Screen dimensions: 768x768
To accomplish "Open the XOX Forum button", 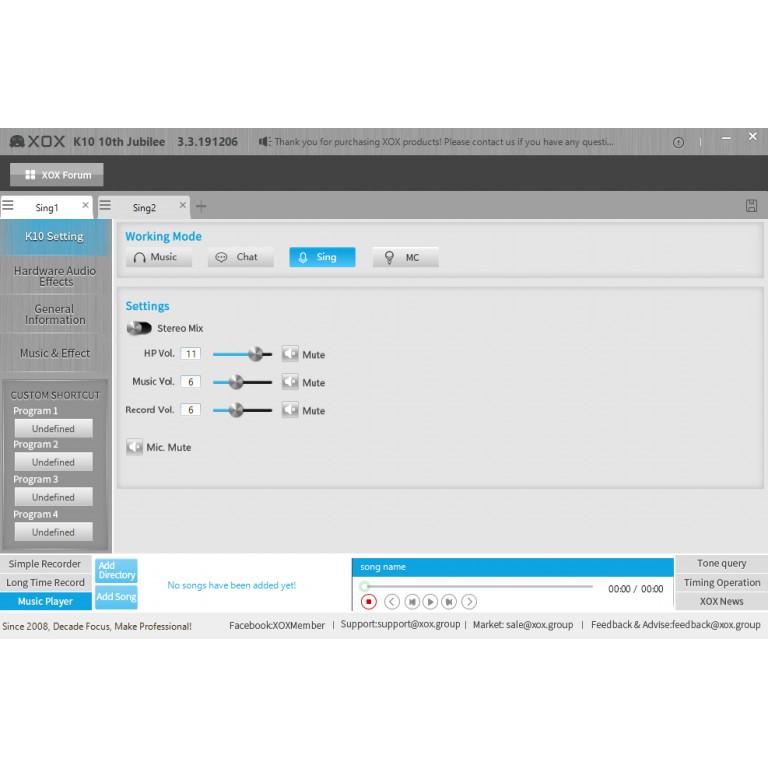I will point(57,175).
